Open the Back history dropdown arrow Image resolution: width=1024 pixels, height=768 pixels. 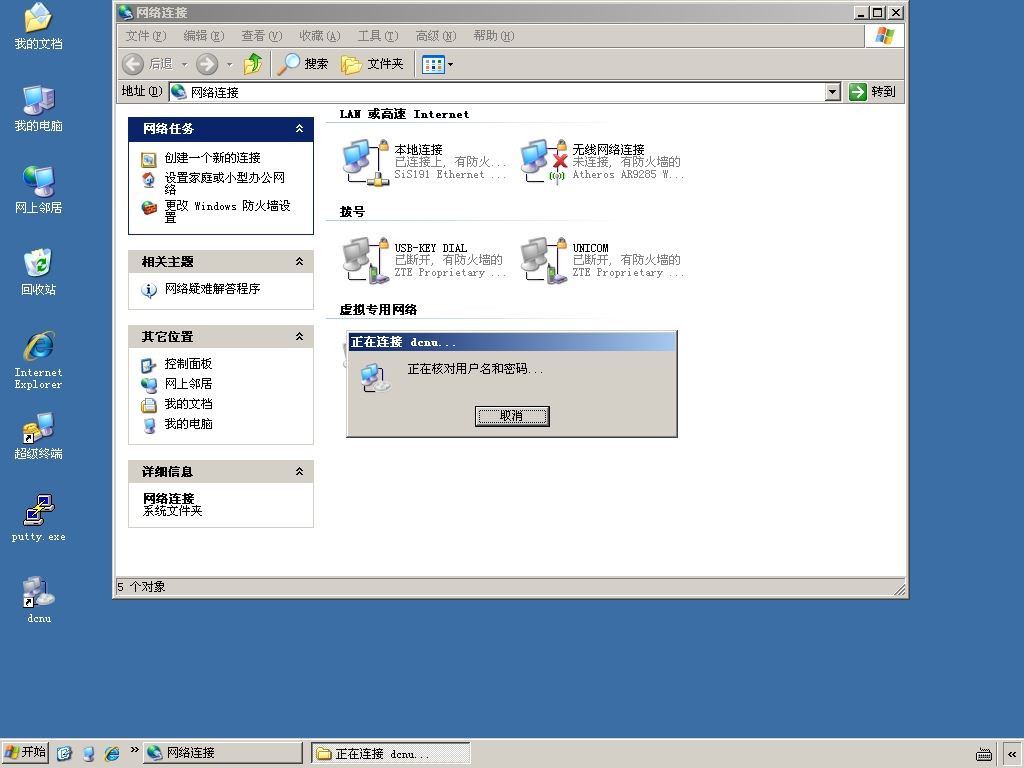coord(184,64)
